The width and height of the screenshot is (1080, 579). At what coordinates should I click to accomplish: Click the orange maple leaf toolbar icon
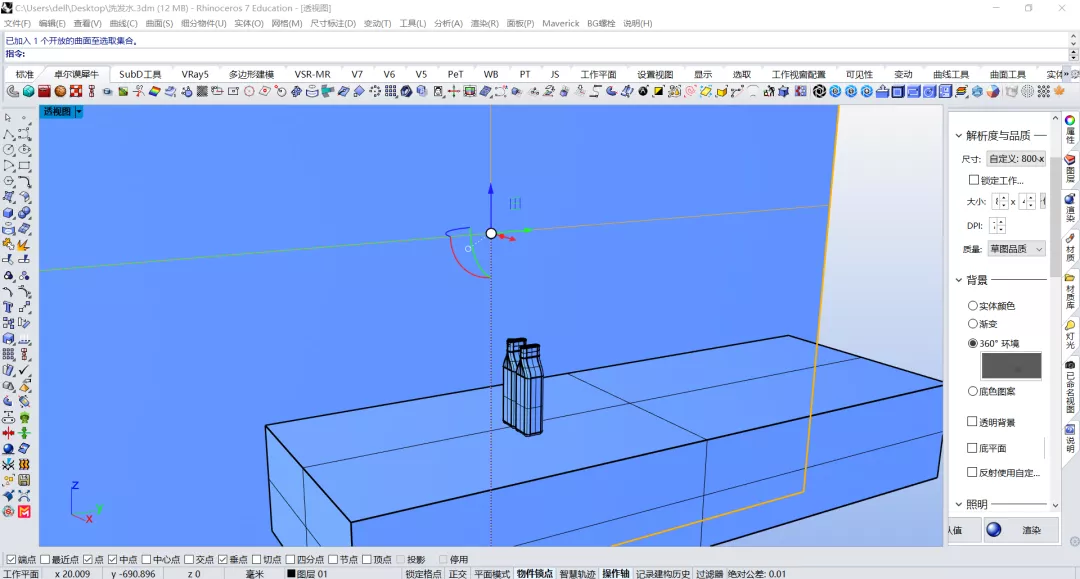[x=1059, y=92]
